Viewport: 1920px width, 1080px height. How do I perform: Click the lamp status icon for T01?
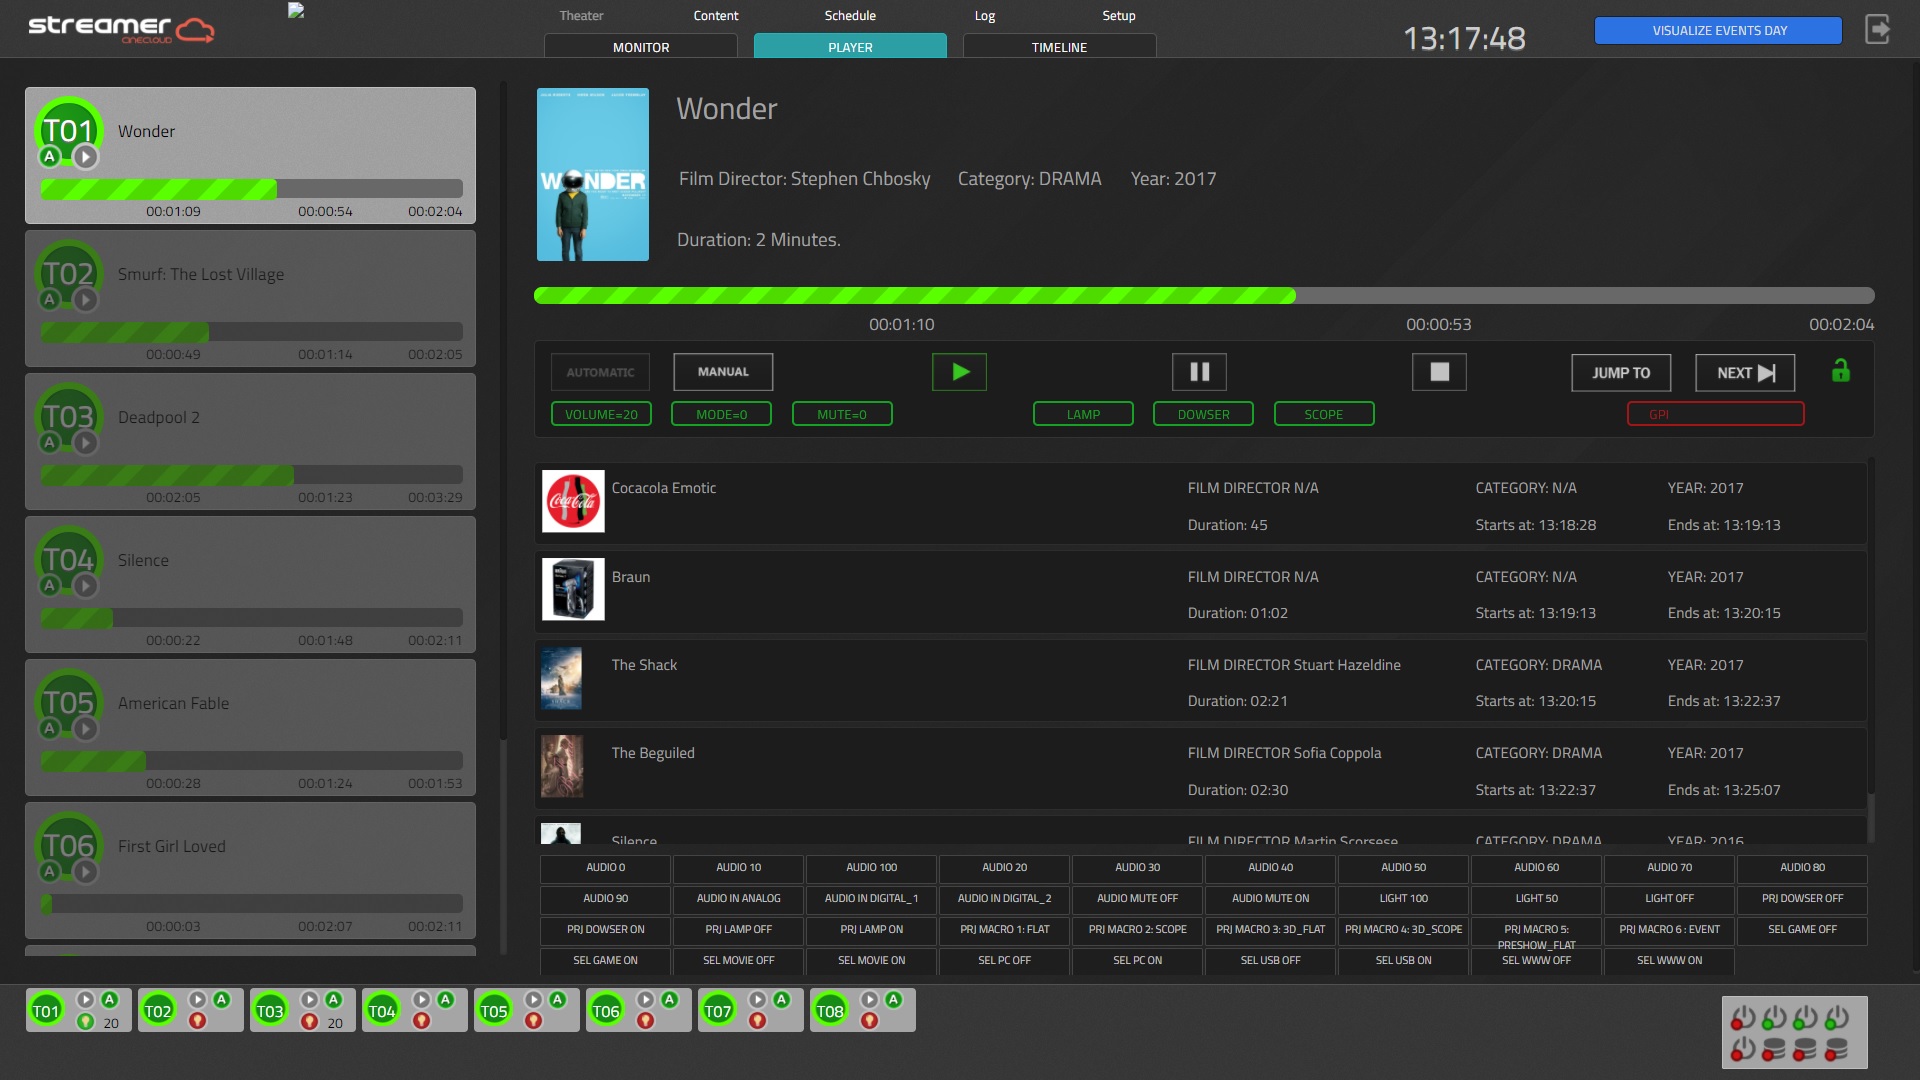[86, 1022]
